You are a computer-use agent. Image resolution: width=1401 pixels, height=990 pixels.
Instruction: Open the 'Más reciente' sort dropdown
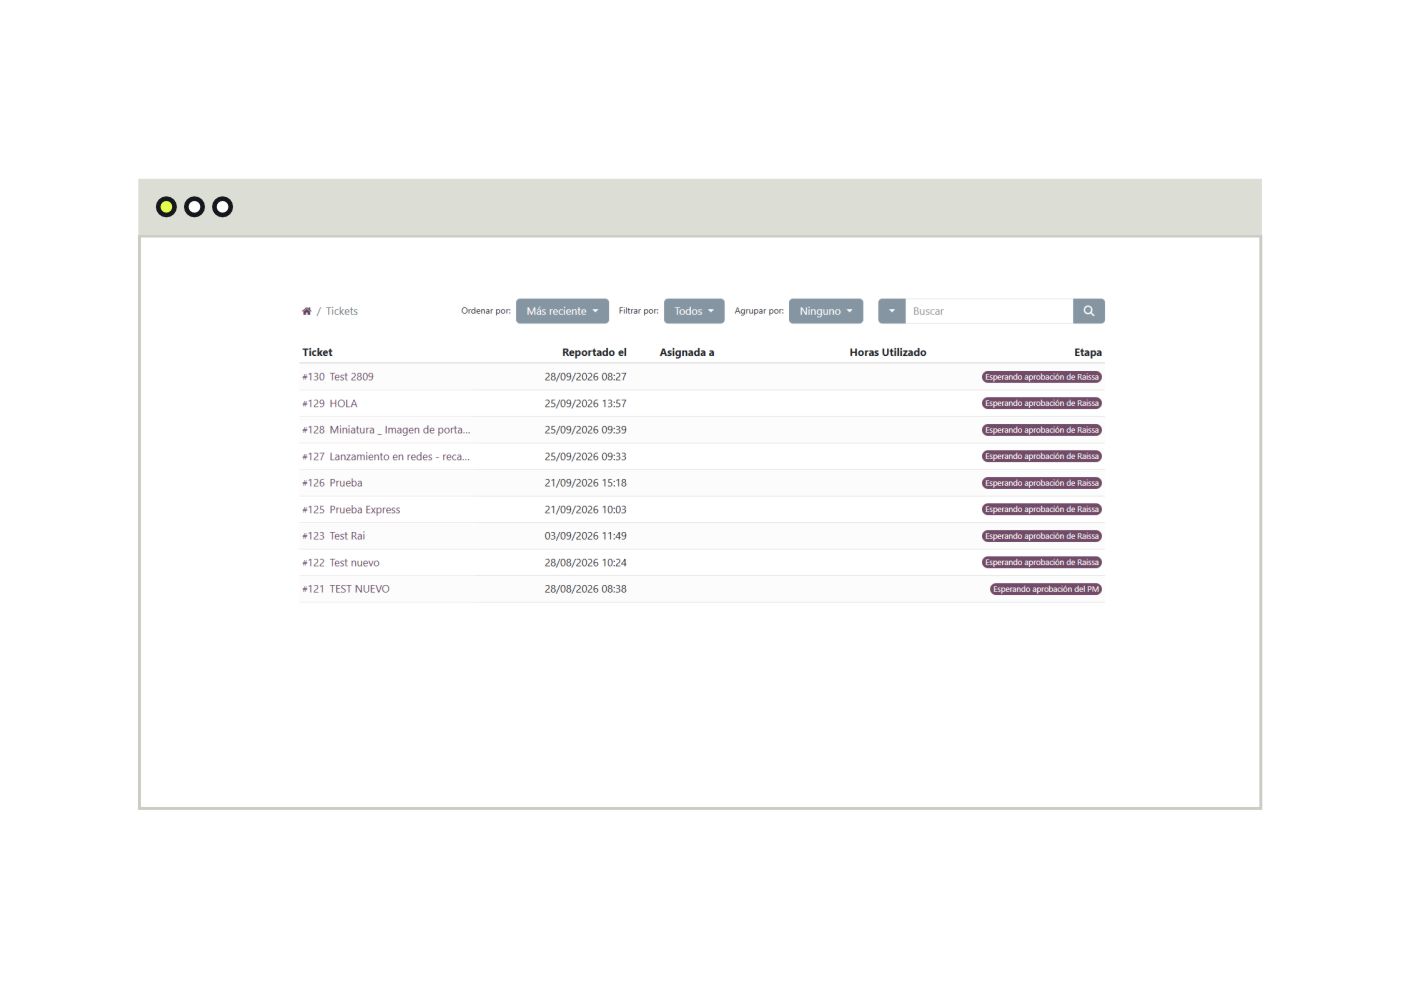pos(562,311)
